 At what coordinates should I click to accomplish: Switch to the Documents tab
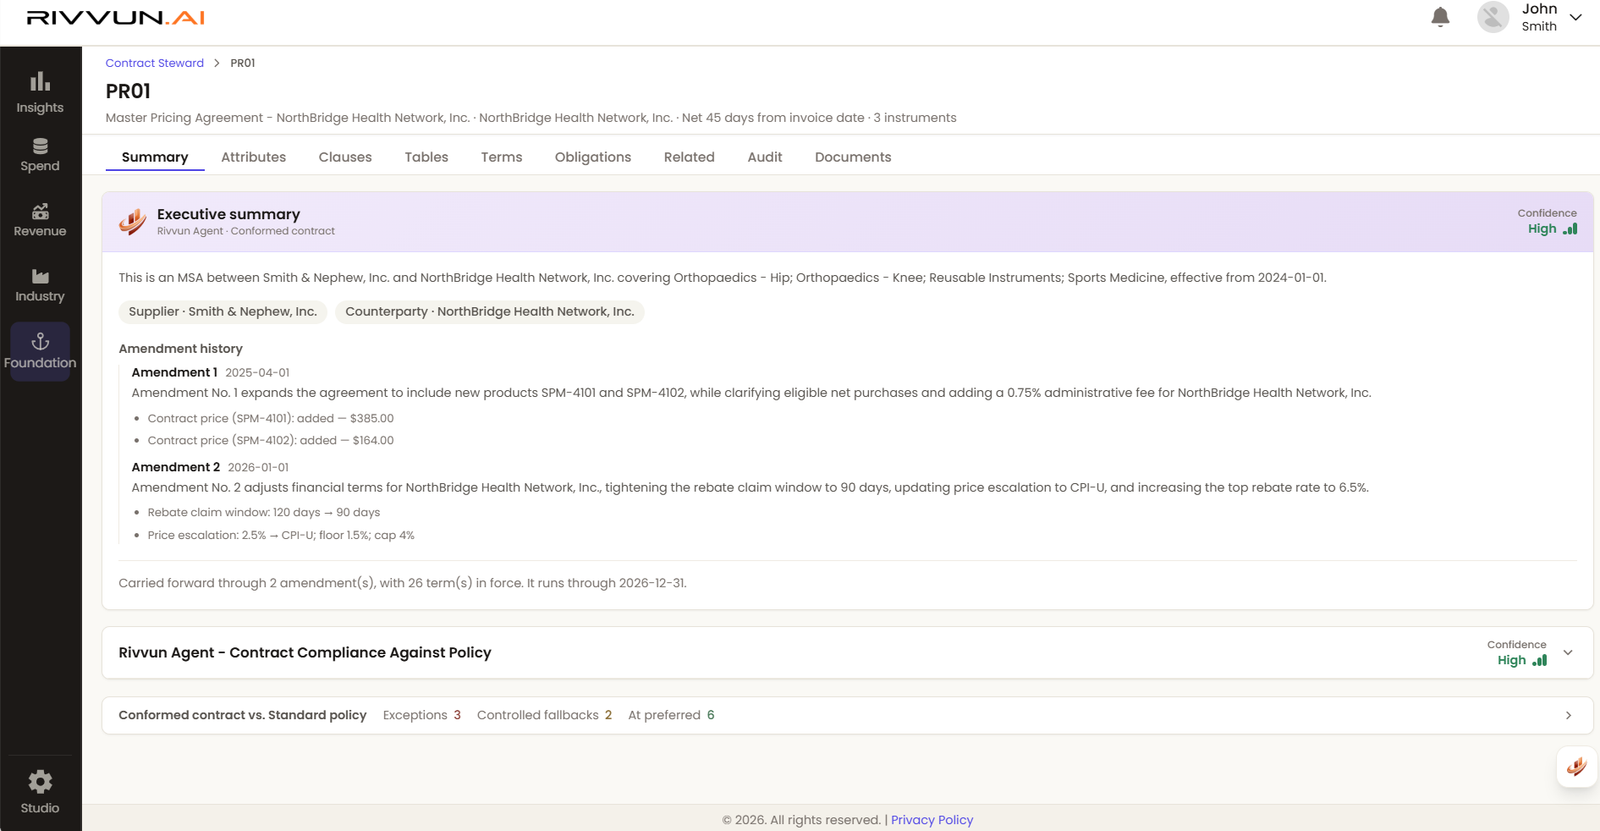853,157
